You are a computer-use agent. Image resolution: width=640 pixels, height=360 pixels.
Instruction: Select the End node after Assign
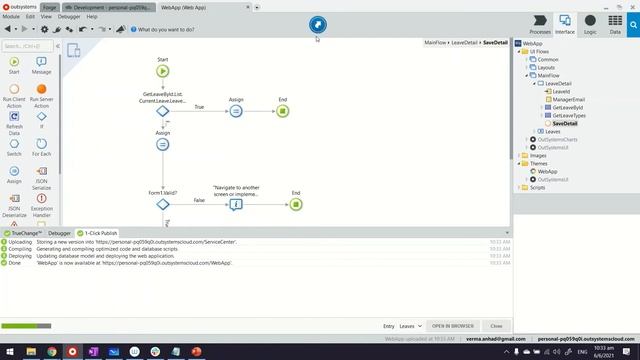pyautogui.click(x=282, y=111)
